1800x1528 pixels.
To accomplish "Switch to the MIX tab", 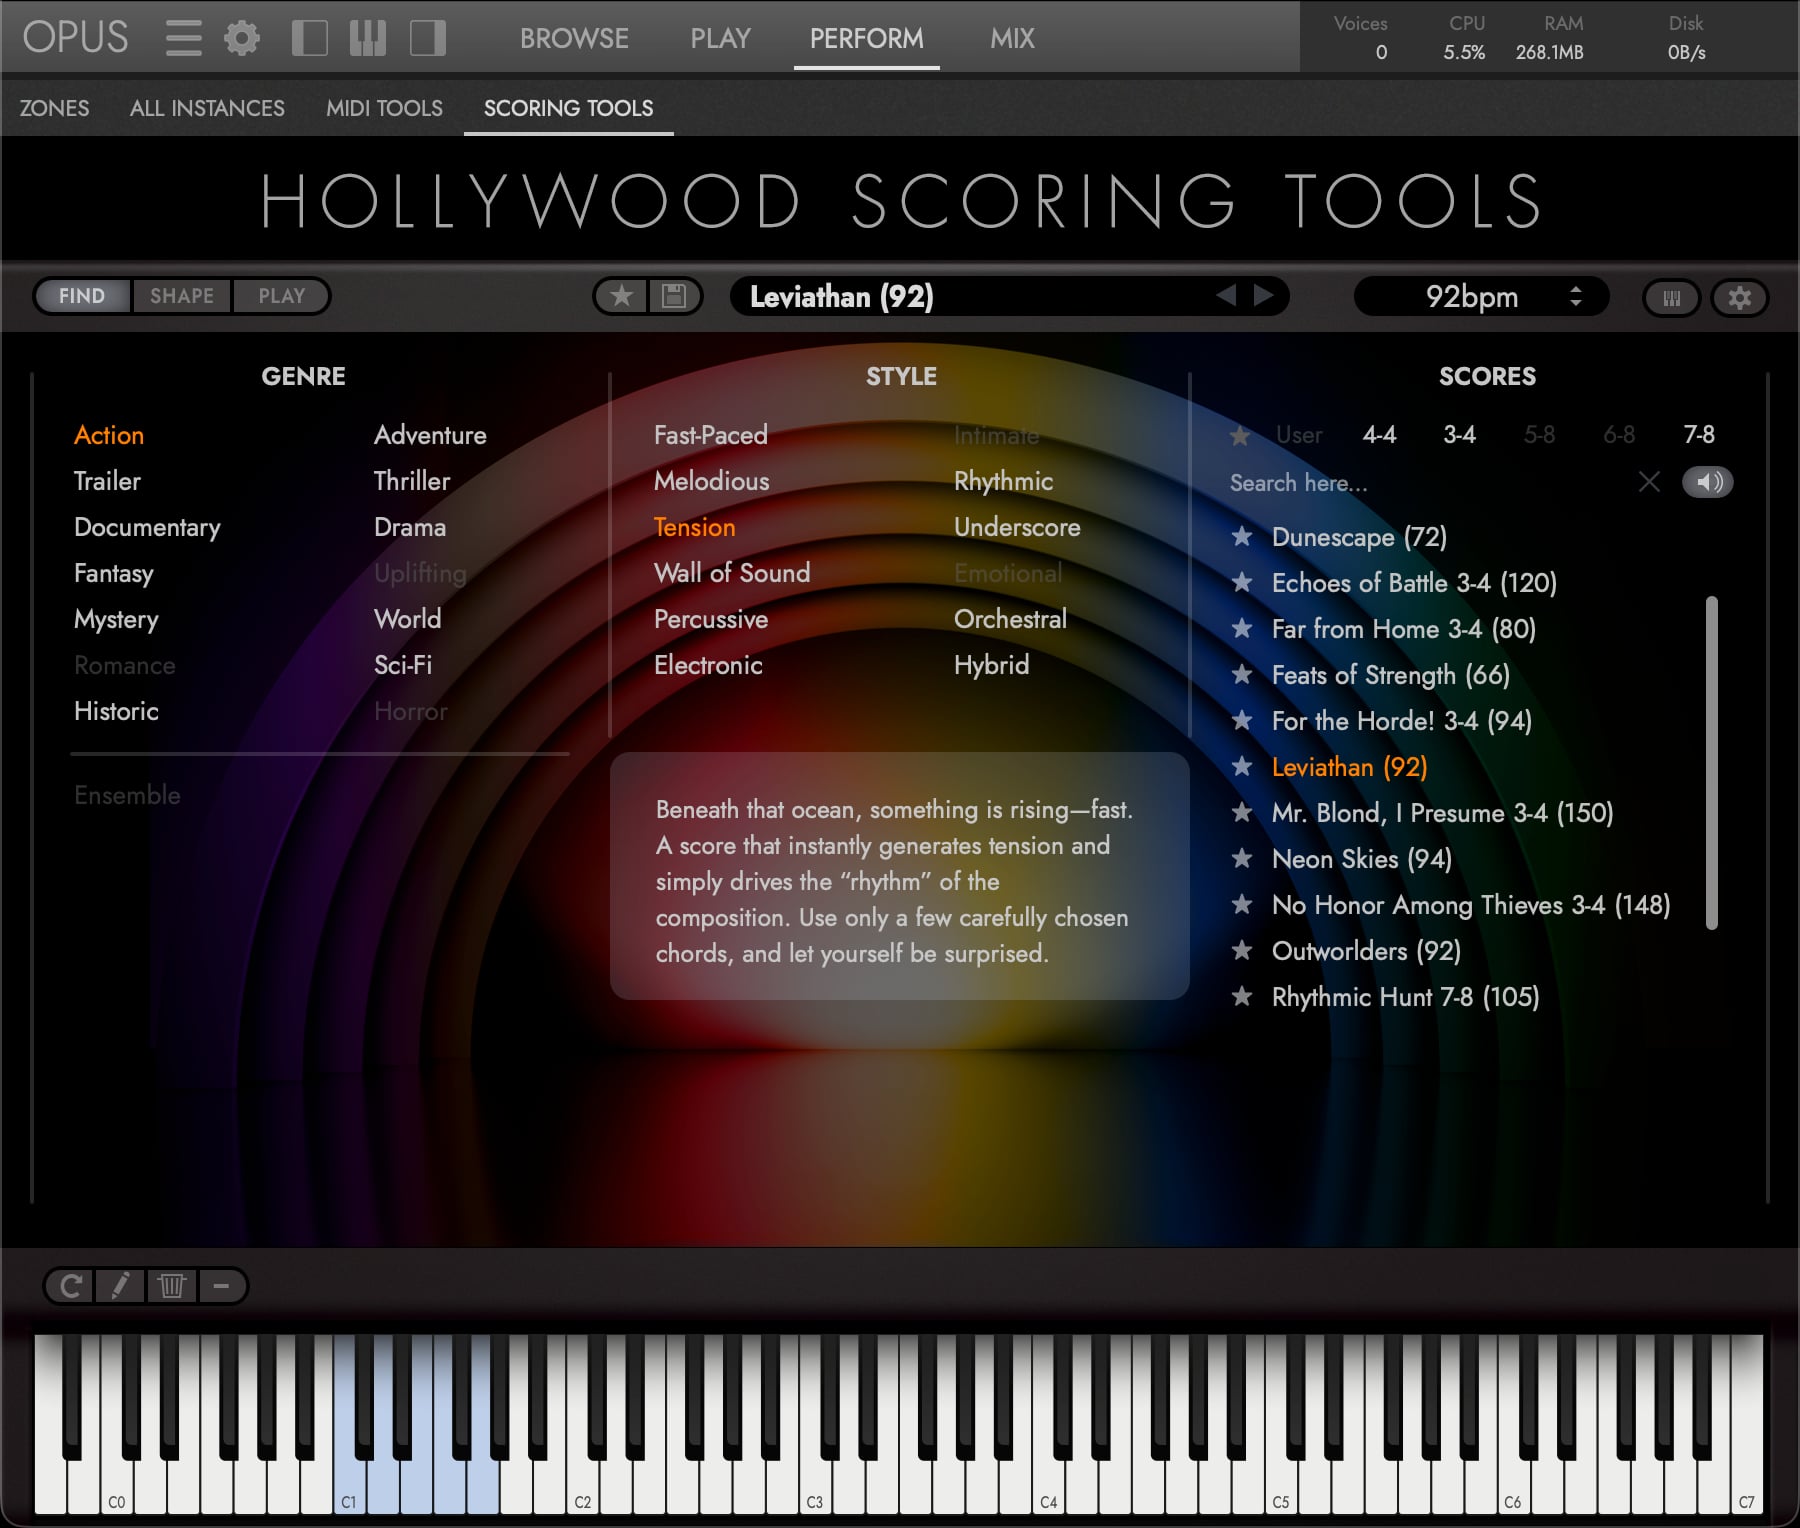I will tap(1012, 38).
